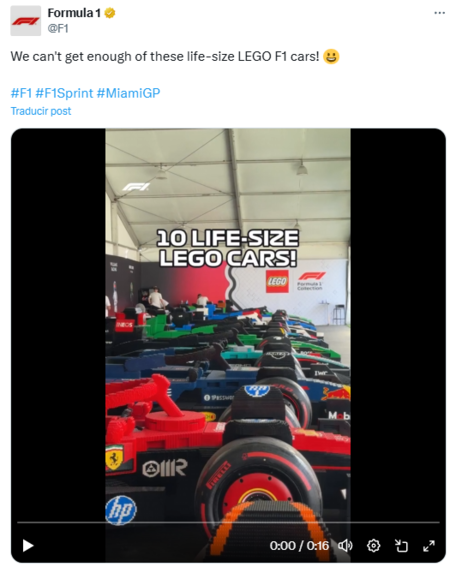The height and width of the screenshot is (567, 450).
Task: Click the LEGO logo in the video
Action: point(277,281)
